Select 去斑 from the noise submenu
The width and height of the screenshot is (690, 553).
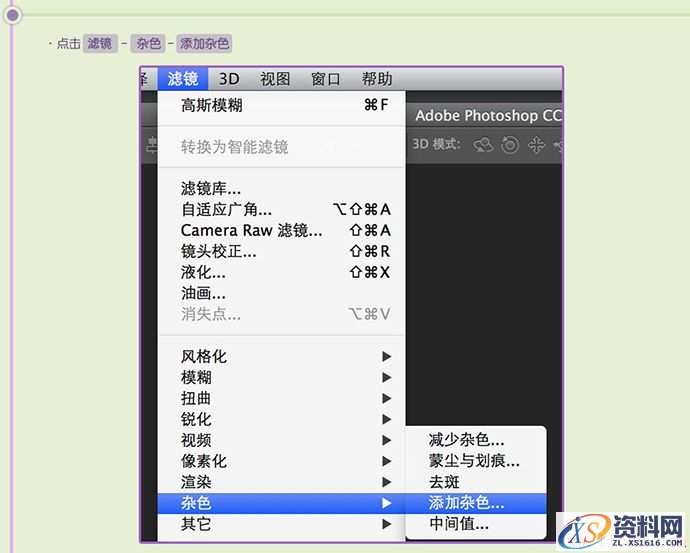coord(476,482)
